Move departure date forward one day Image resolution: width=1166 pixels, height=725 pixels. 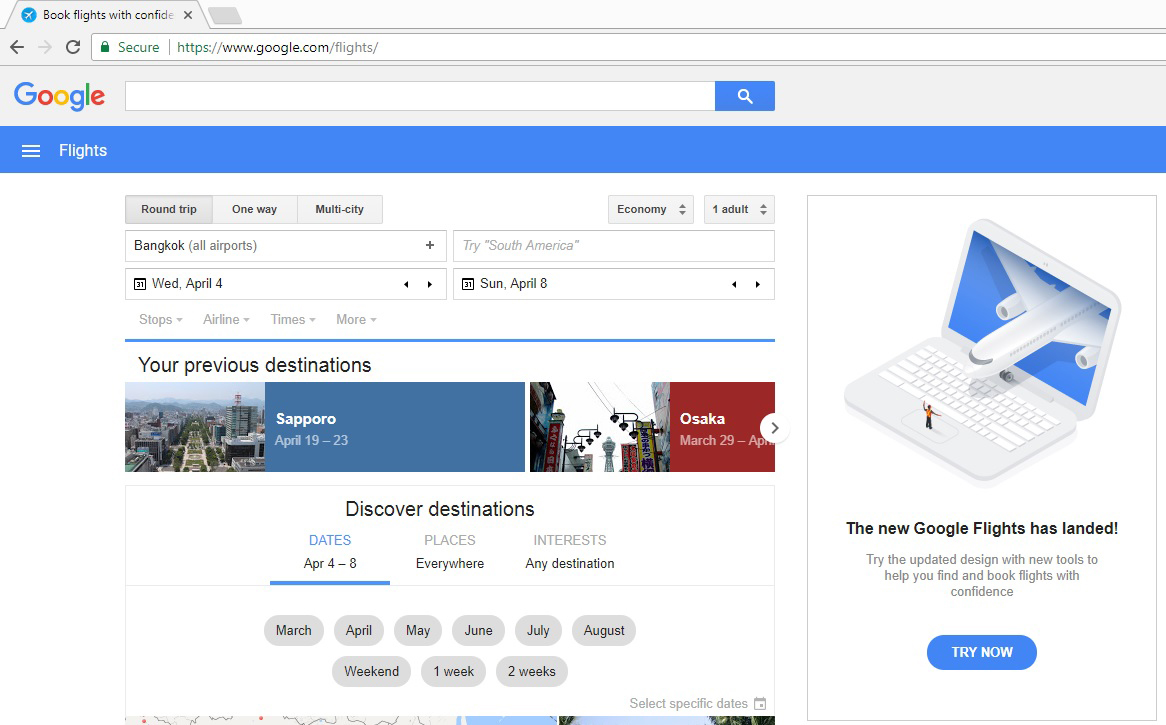[430, 284]
